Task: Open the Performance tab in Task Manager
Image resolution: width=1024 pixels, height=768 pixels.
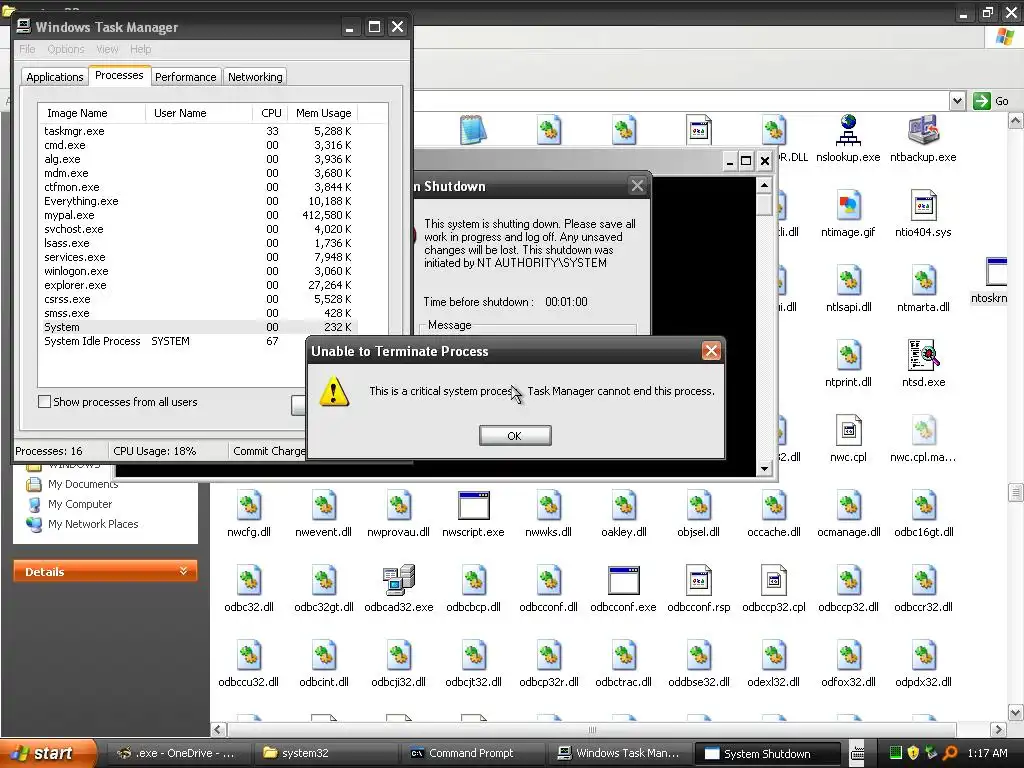Action: click(185, 77)
